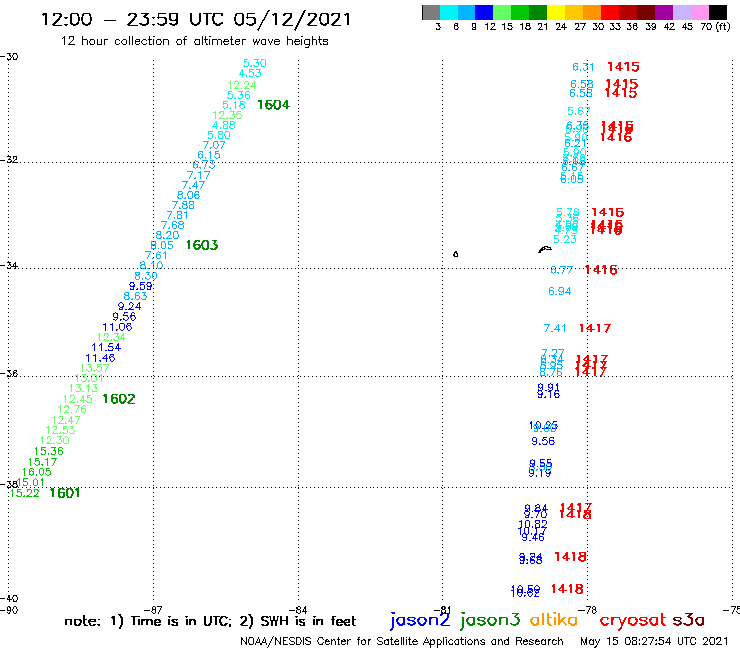Click the jason3 satellite label
Viewport: 740px width, 650px height.
point(490,620)
